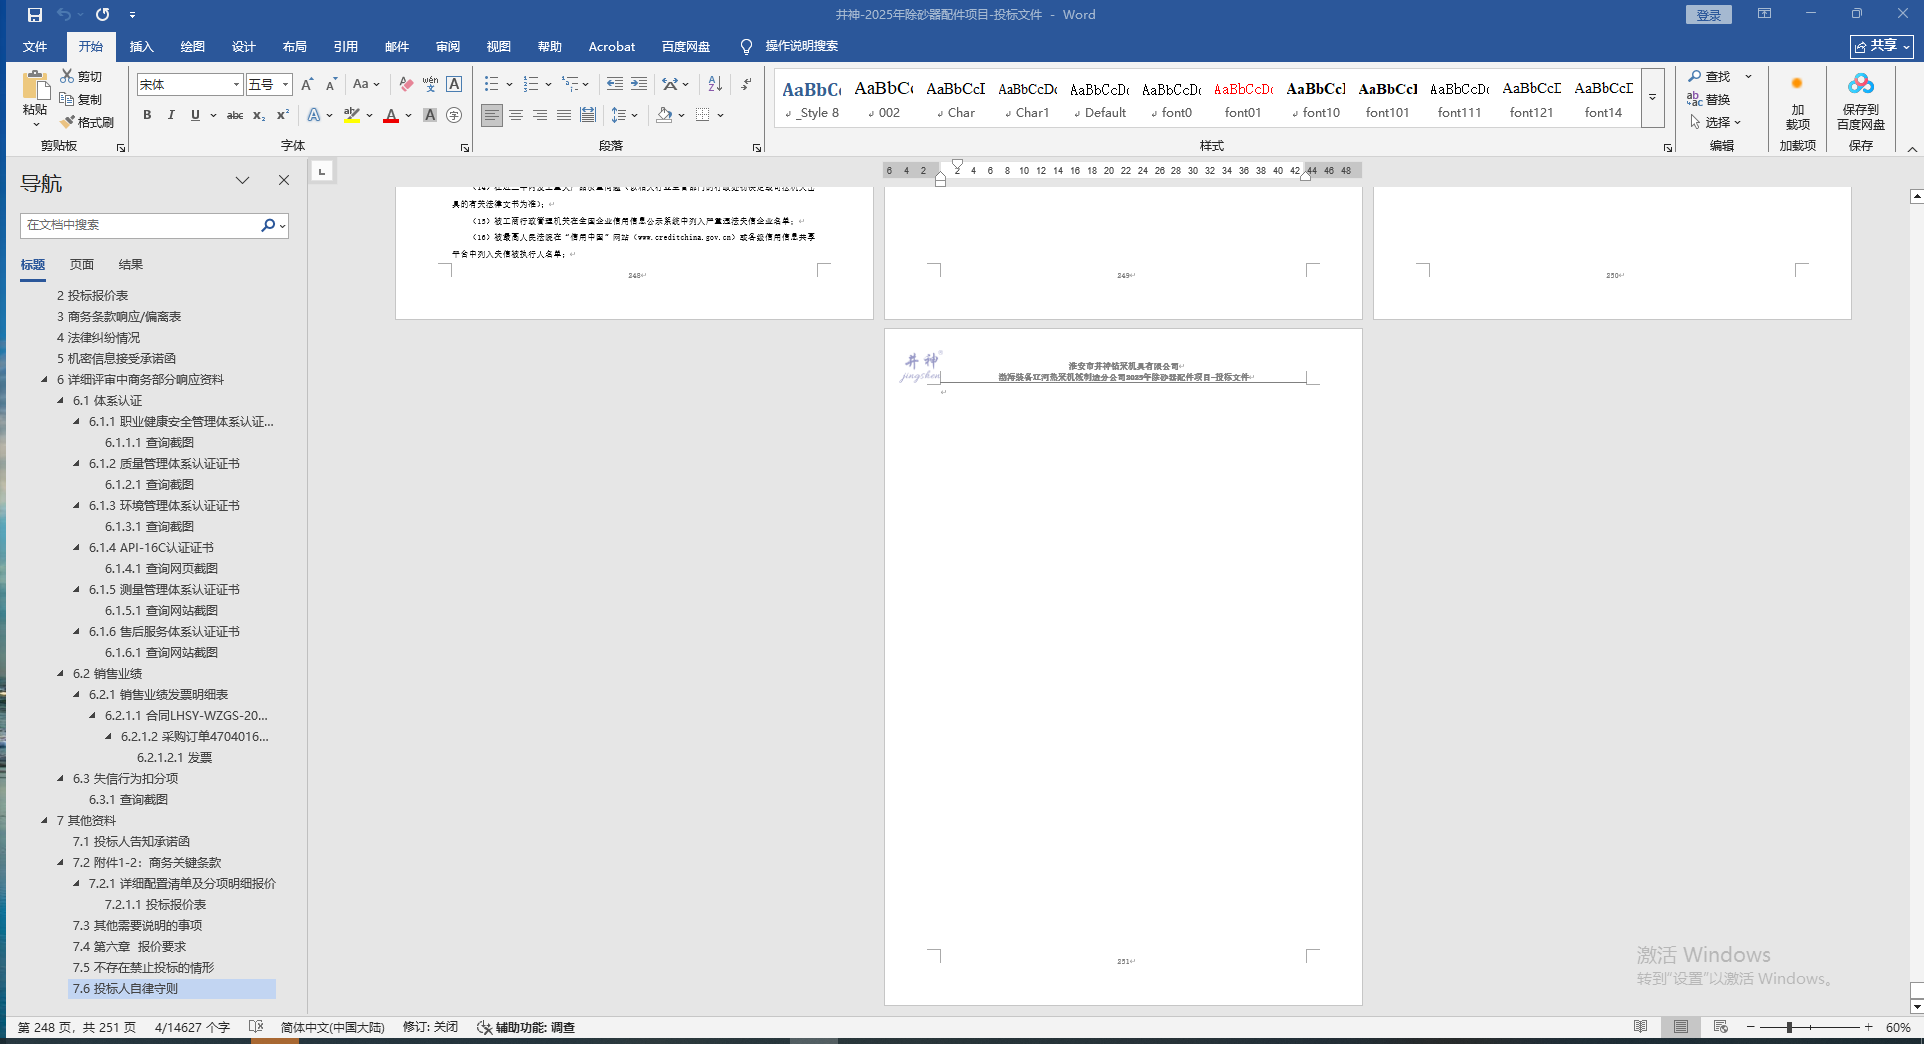The width and height of the screenshot is (1924, 1044).
Task: Collapse the 6.1 体系认证 heading
Action: [x=61, y=401]
